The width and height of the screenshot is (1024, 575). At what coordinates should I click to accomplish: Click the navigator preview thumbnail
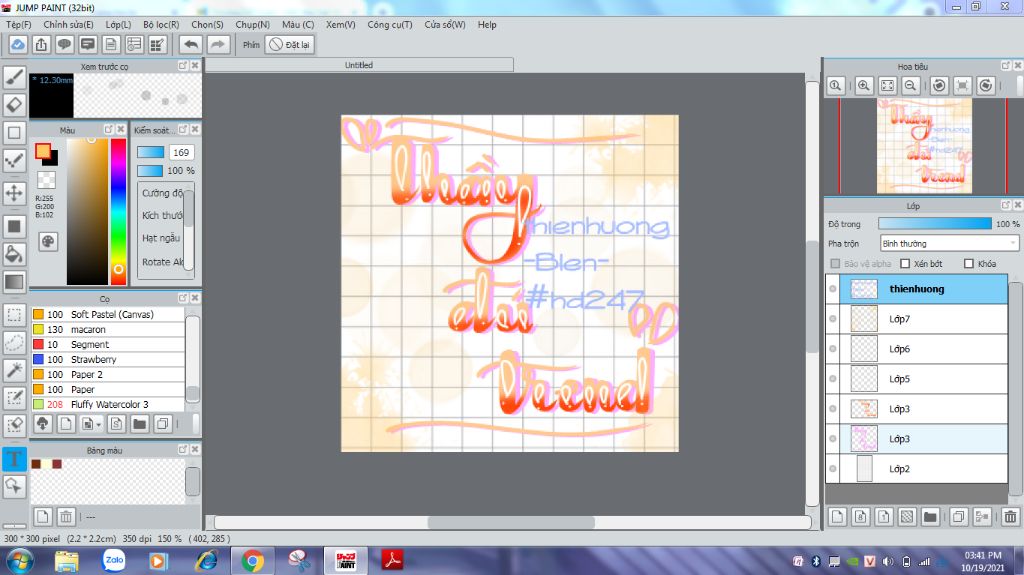click(x=924, y=146)
